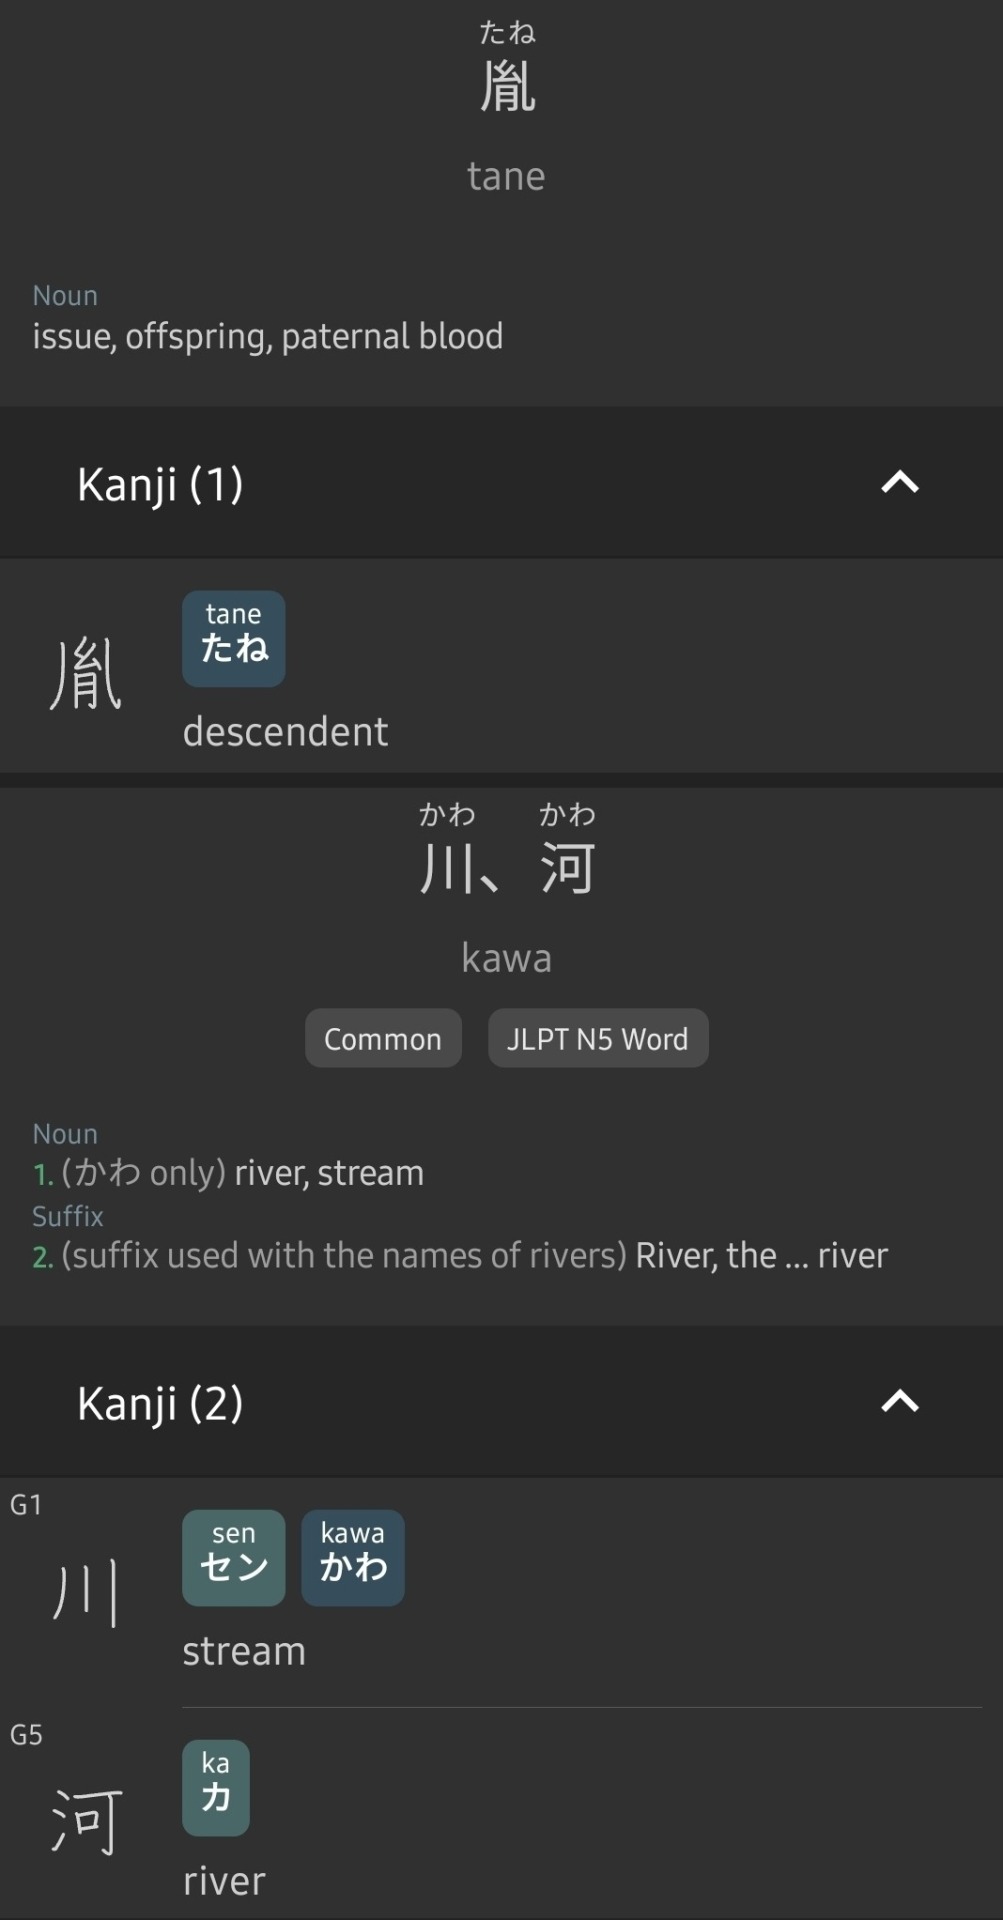Screen dimensions: 1003x1920
Task: Tap the Common tag
Action: [x=383, y=1038]
